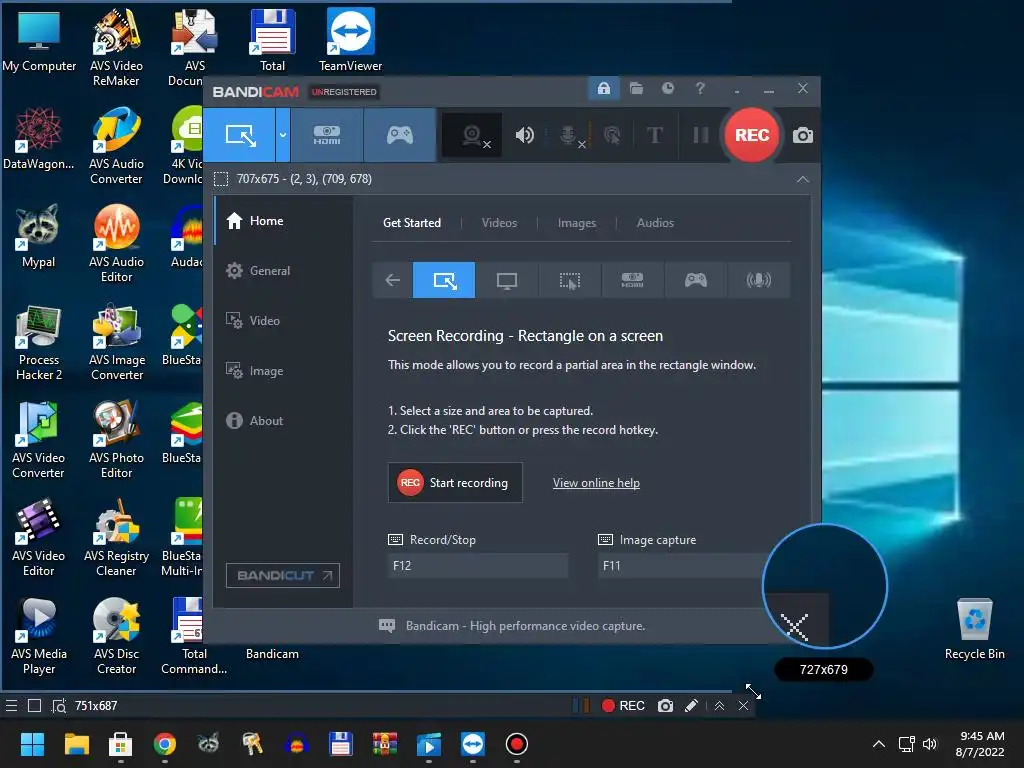Open screen mode dropdown arrow beside rectangle icon
The height and width of the screenshot is (768, 1024).
tap(283, 135)
